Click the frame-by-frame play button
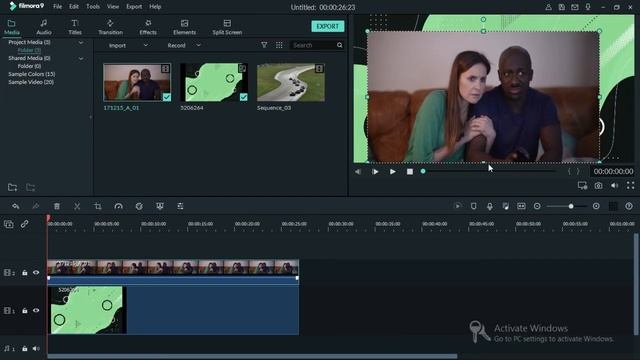The image size is (640, 360). pyautogui.click(x=375, y=172)
